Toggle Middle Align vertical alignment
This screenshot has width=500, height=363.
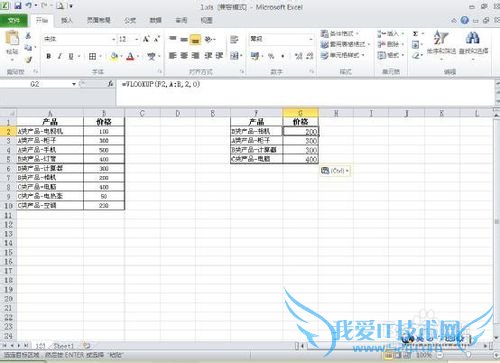[184, 39]
